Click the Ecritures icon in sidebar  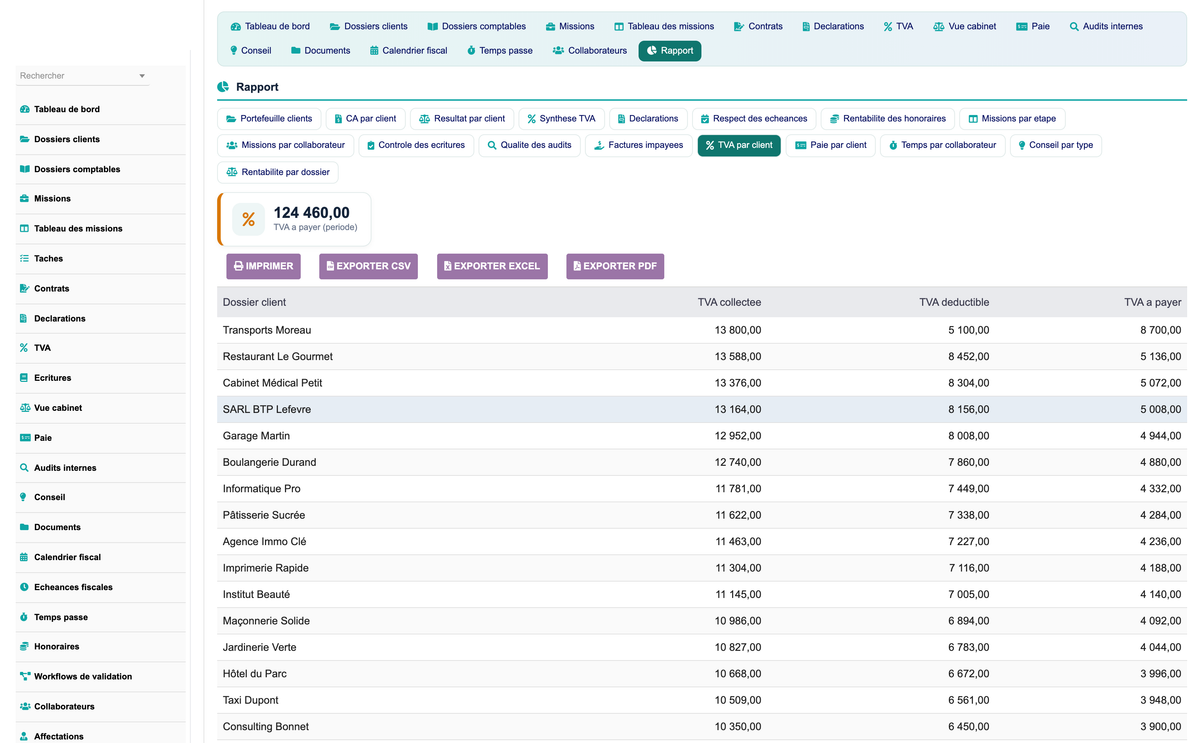24,378
